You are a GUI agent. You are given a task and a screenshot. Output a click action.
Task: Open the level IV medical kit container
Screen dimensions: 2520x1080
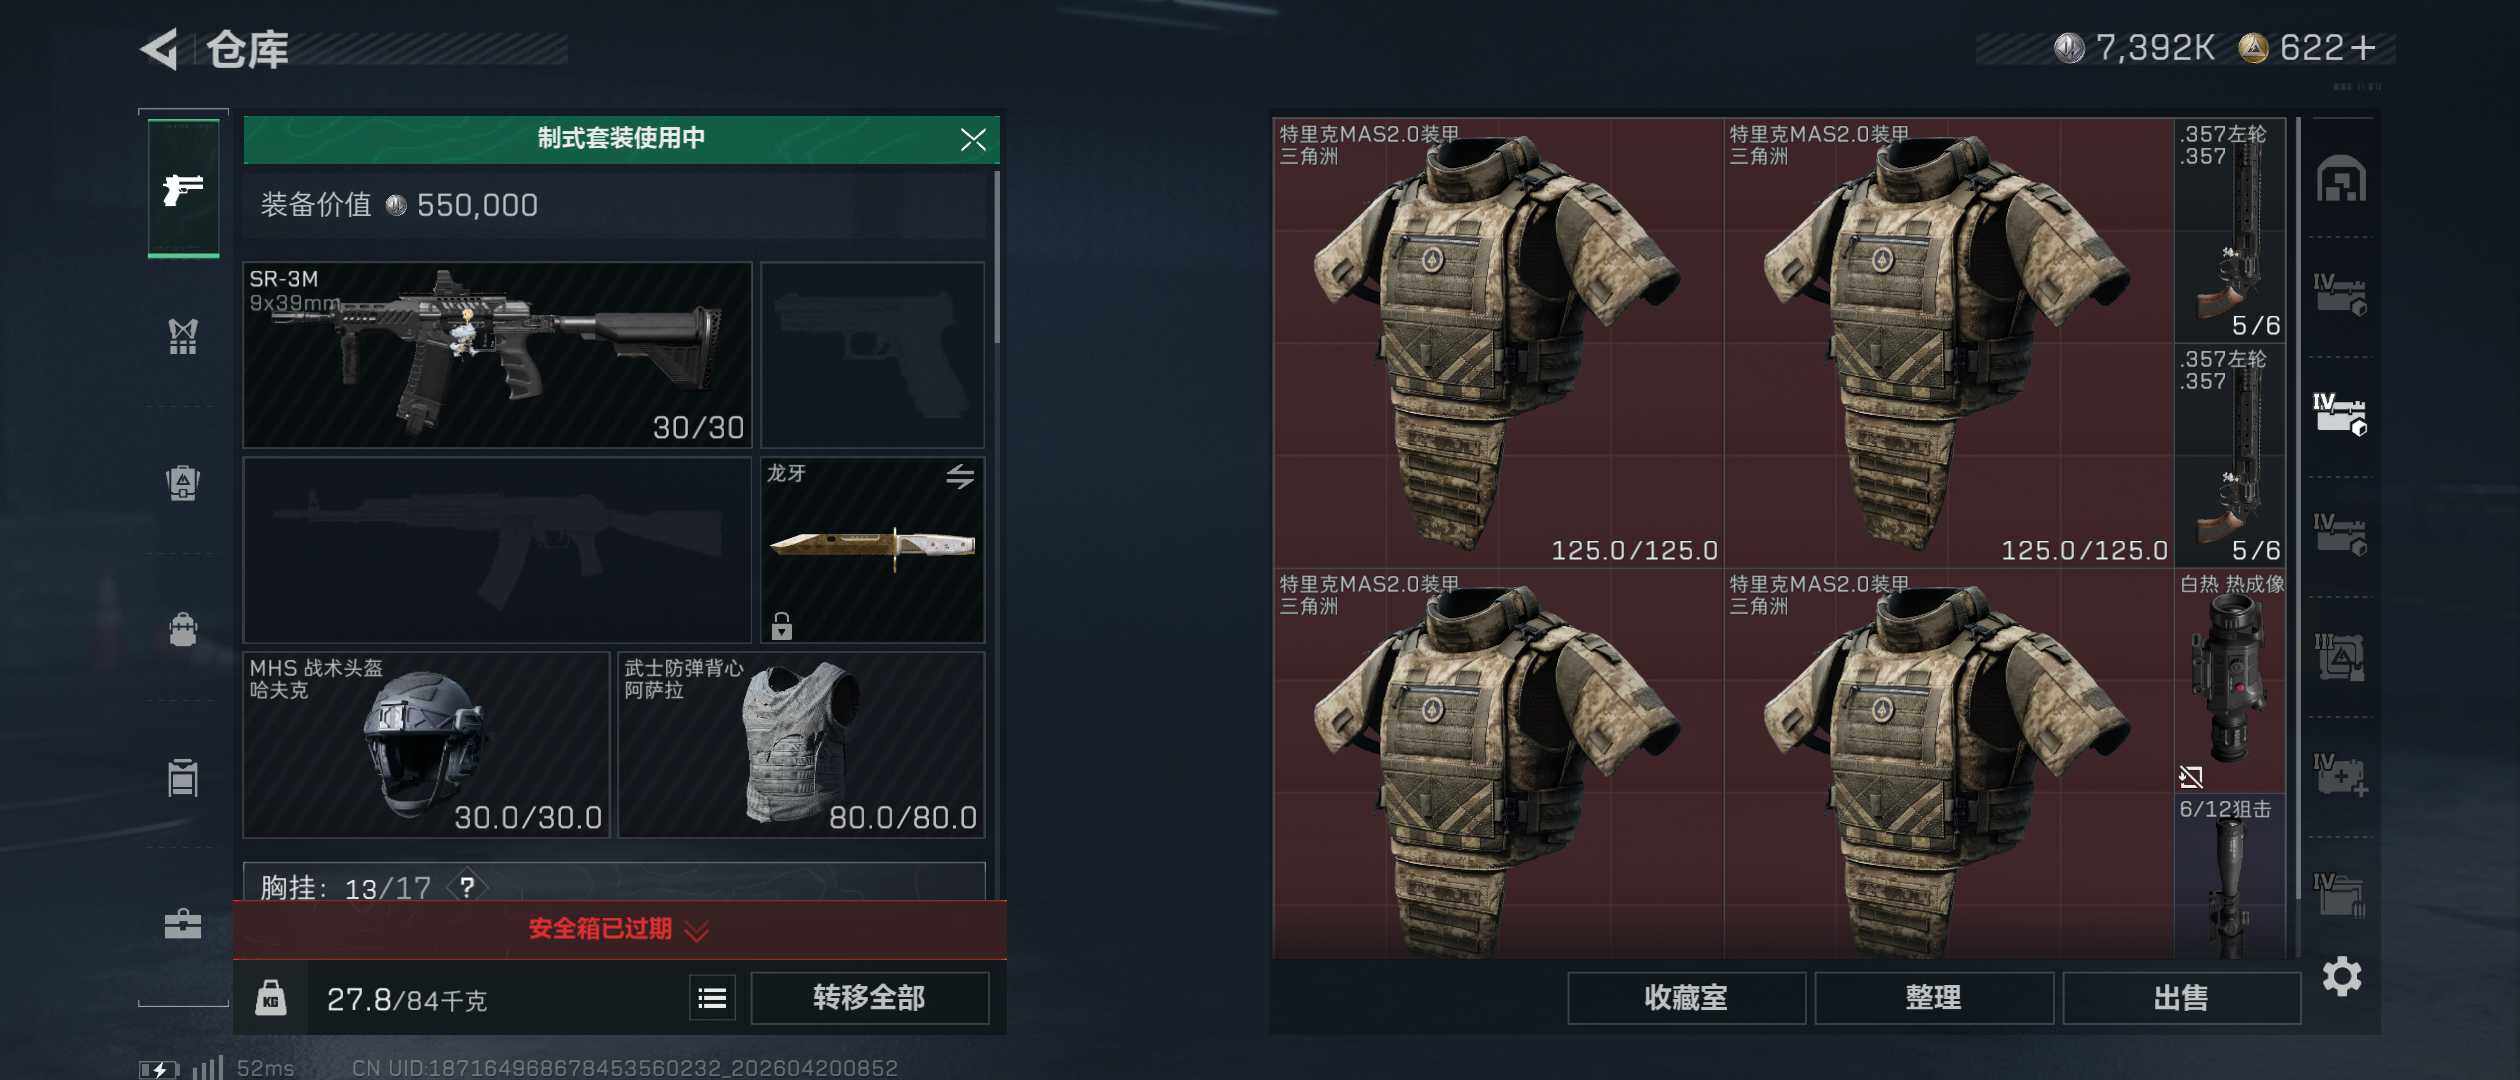pos(2340,774)
